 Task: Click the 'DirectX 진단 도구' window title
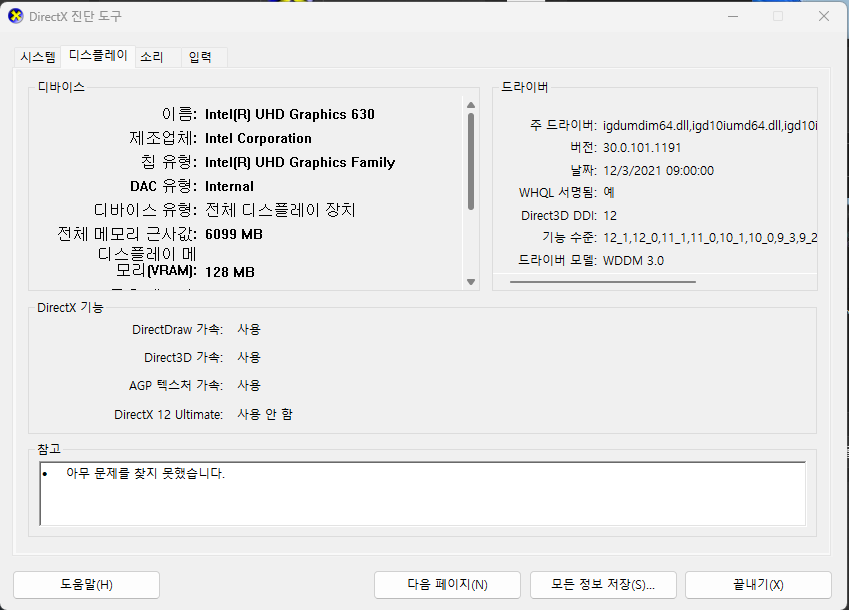75,16
